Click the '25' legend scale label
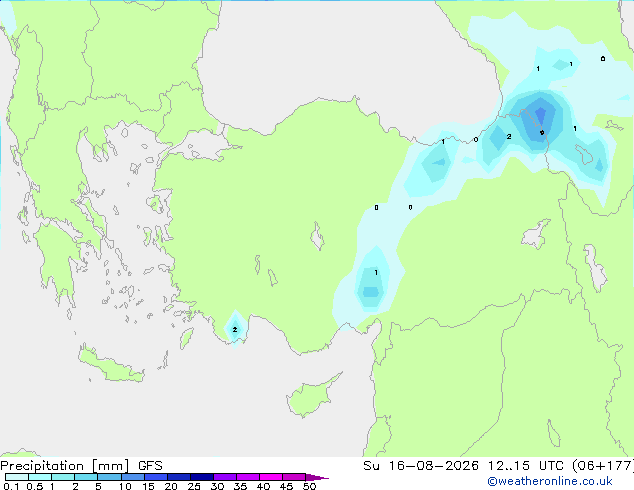This screenshot has width=634, height=490. click(194, 486)
